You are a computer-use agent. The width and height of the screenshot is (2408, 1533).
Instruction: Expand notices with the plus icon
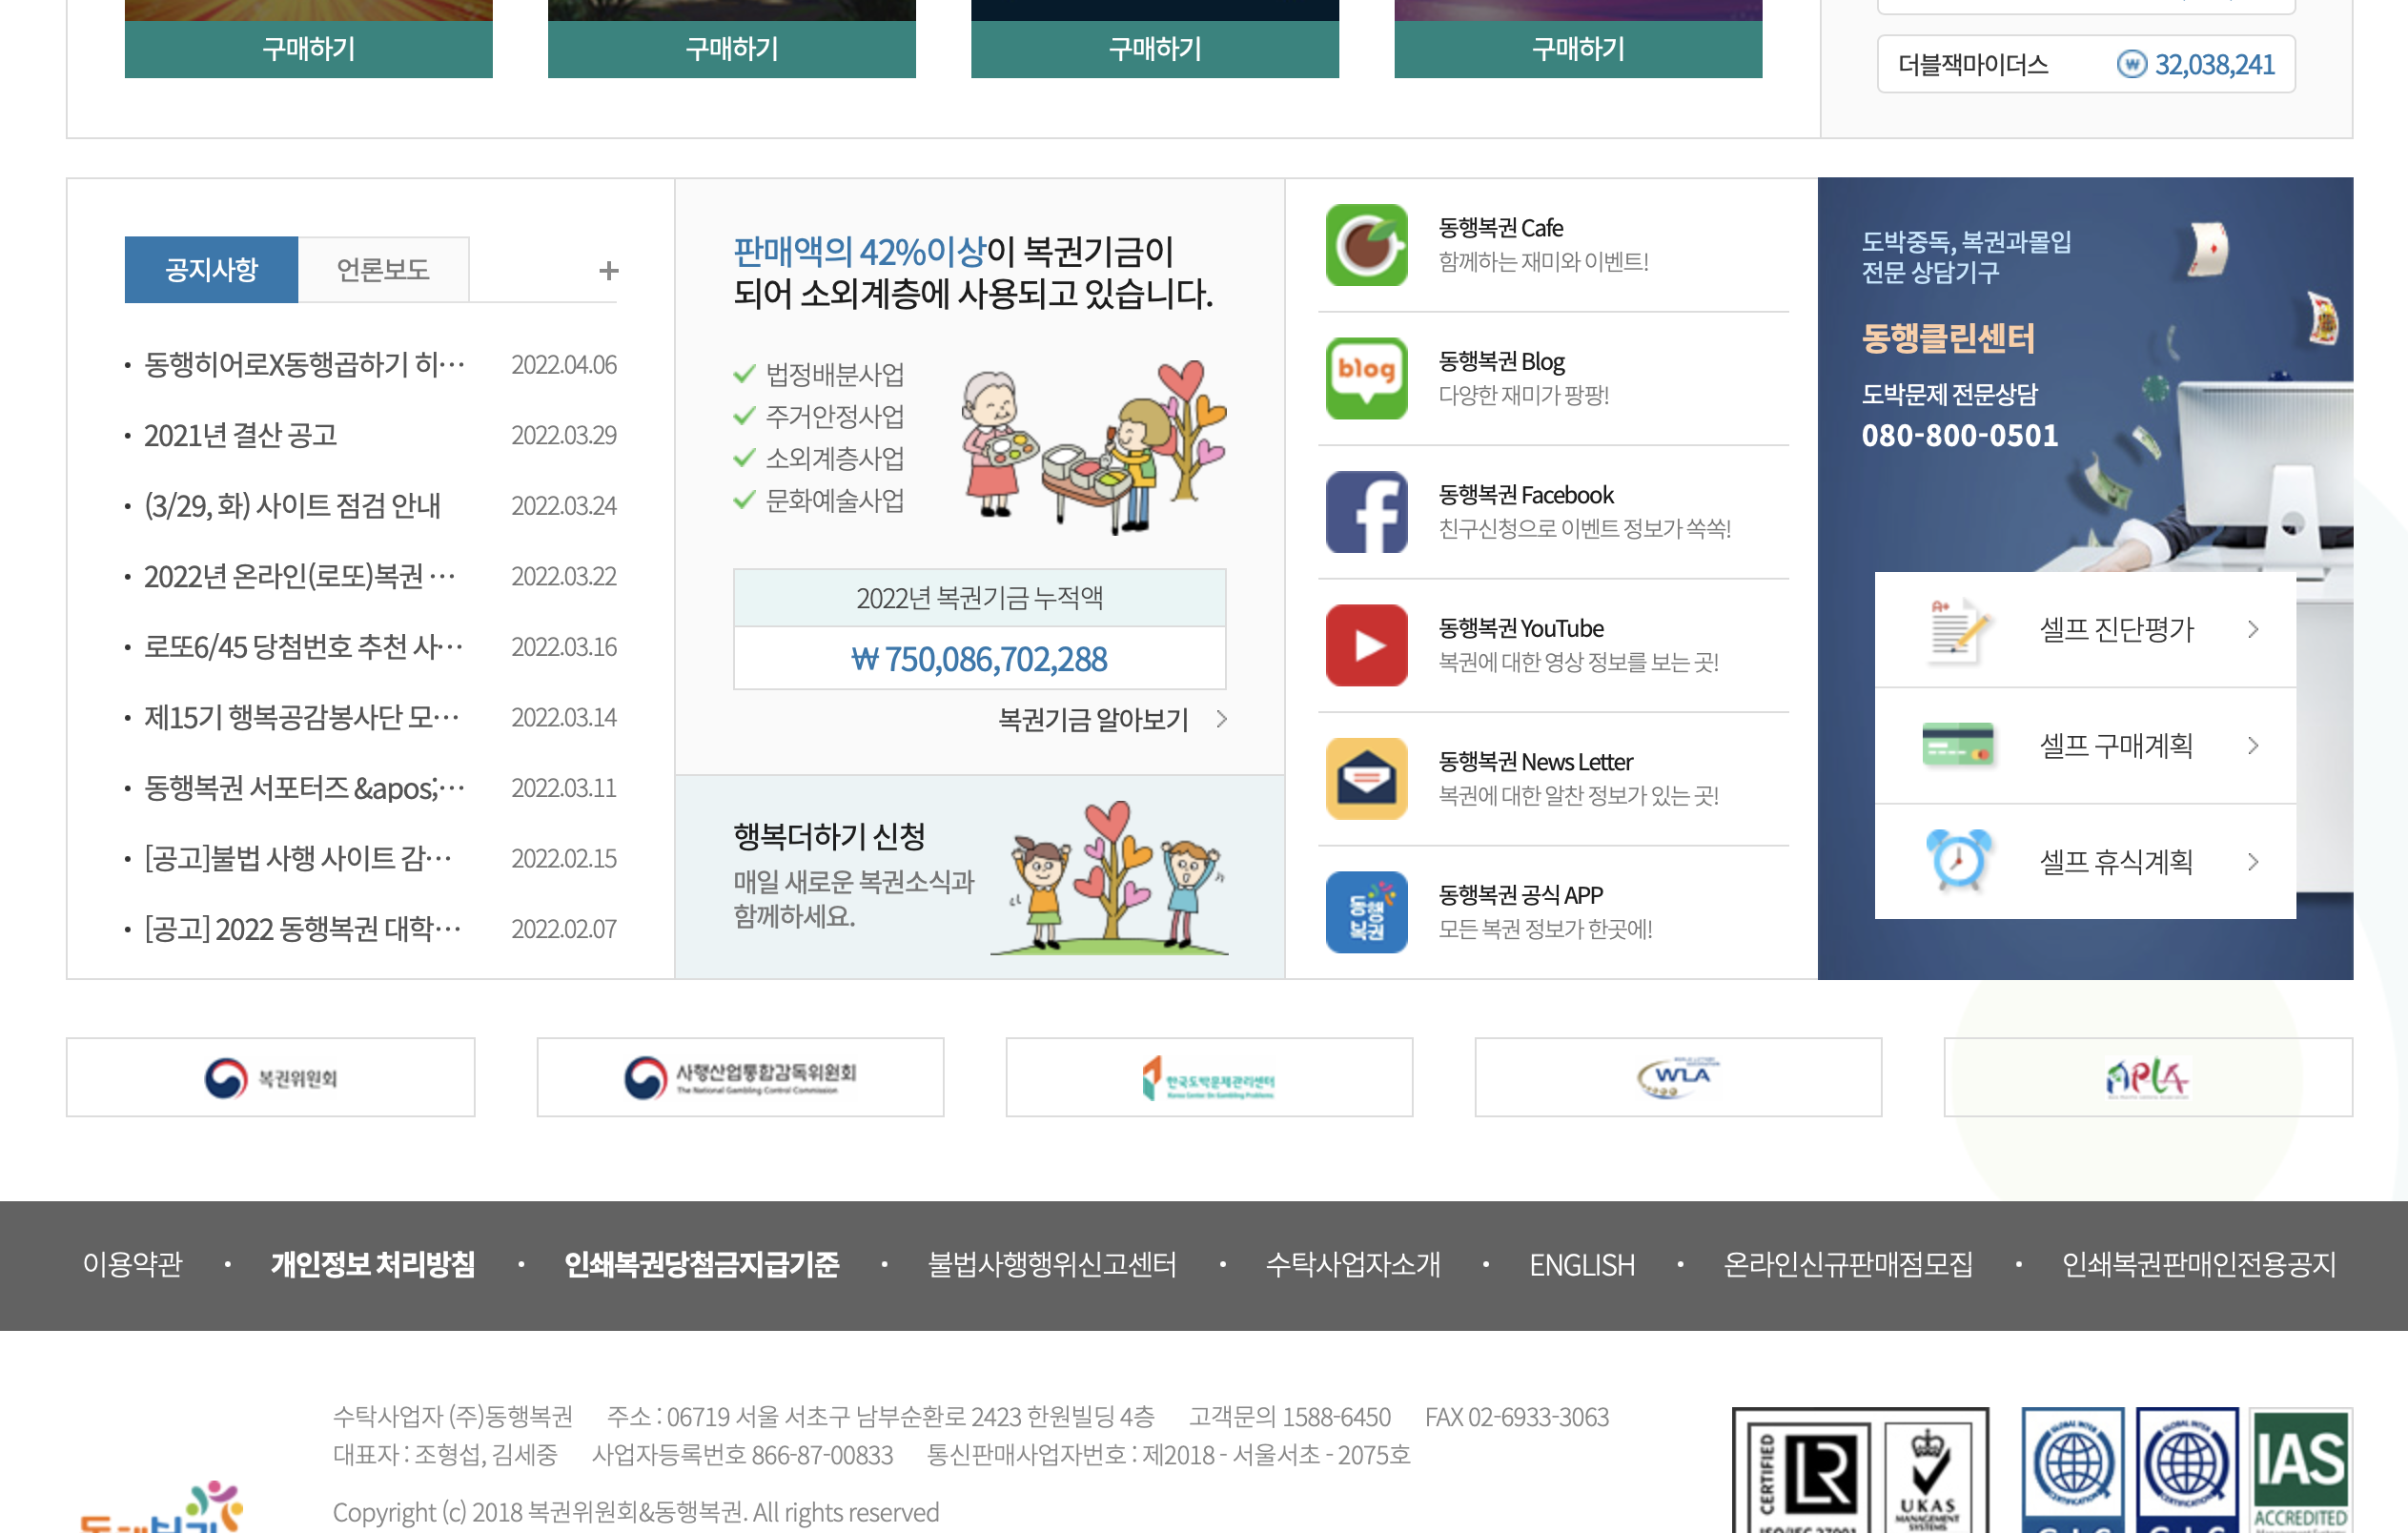(608, 270)
